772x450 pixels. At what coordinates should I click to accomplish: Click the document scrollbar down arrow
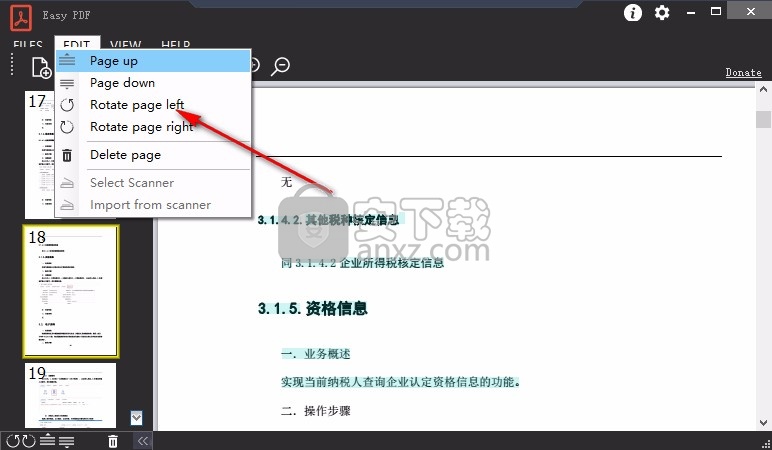[763, 423]
